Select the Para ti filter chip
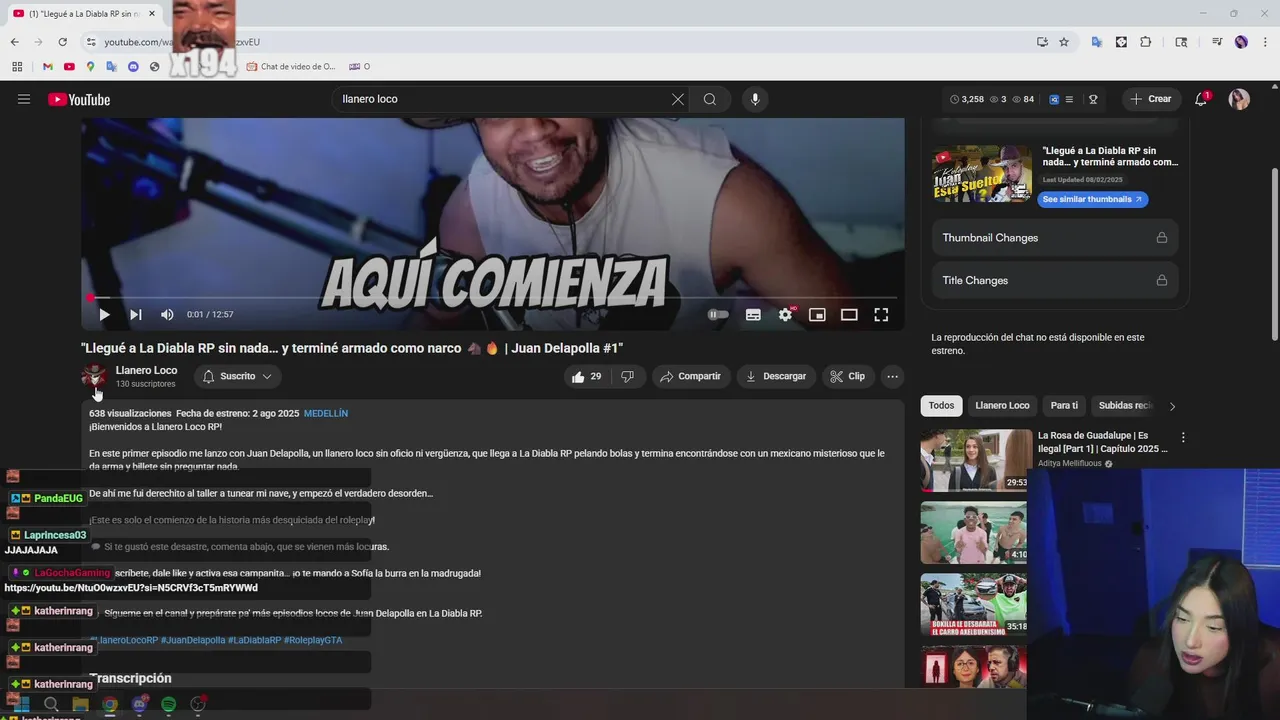The width and height of the screenshot is (1280, 720). click(1064, 405)
